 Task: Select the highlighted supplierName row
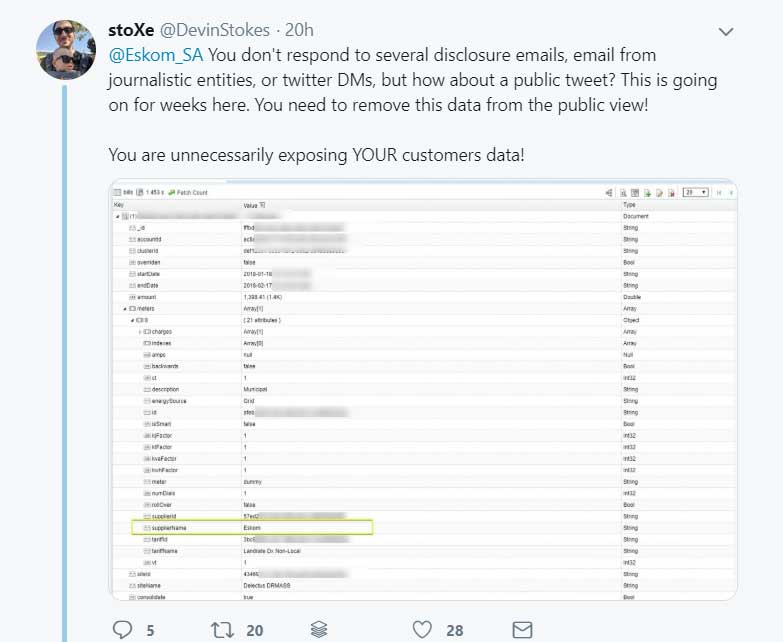(x=252, y=527)
